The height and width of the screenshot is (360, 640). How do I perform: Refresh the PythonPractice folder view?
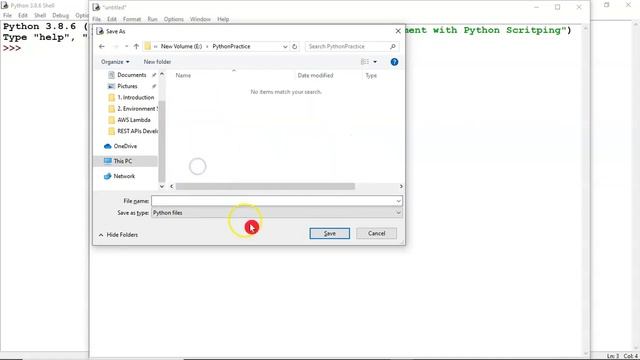294,47
